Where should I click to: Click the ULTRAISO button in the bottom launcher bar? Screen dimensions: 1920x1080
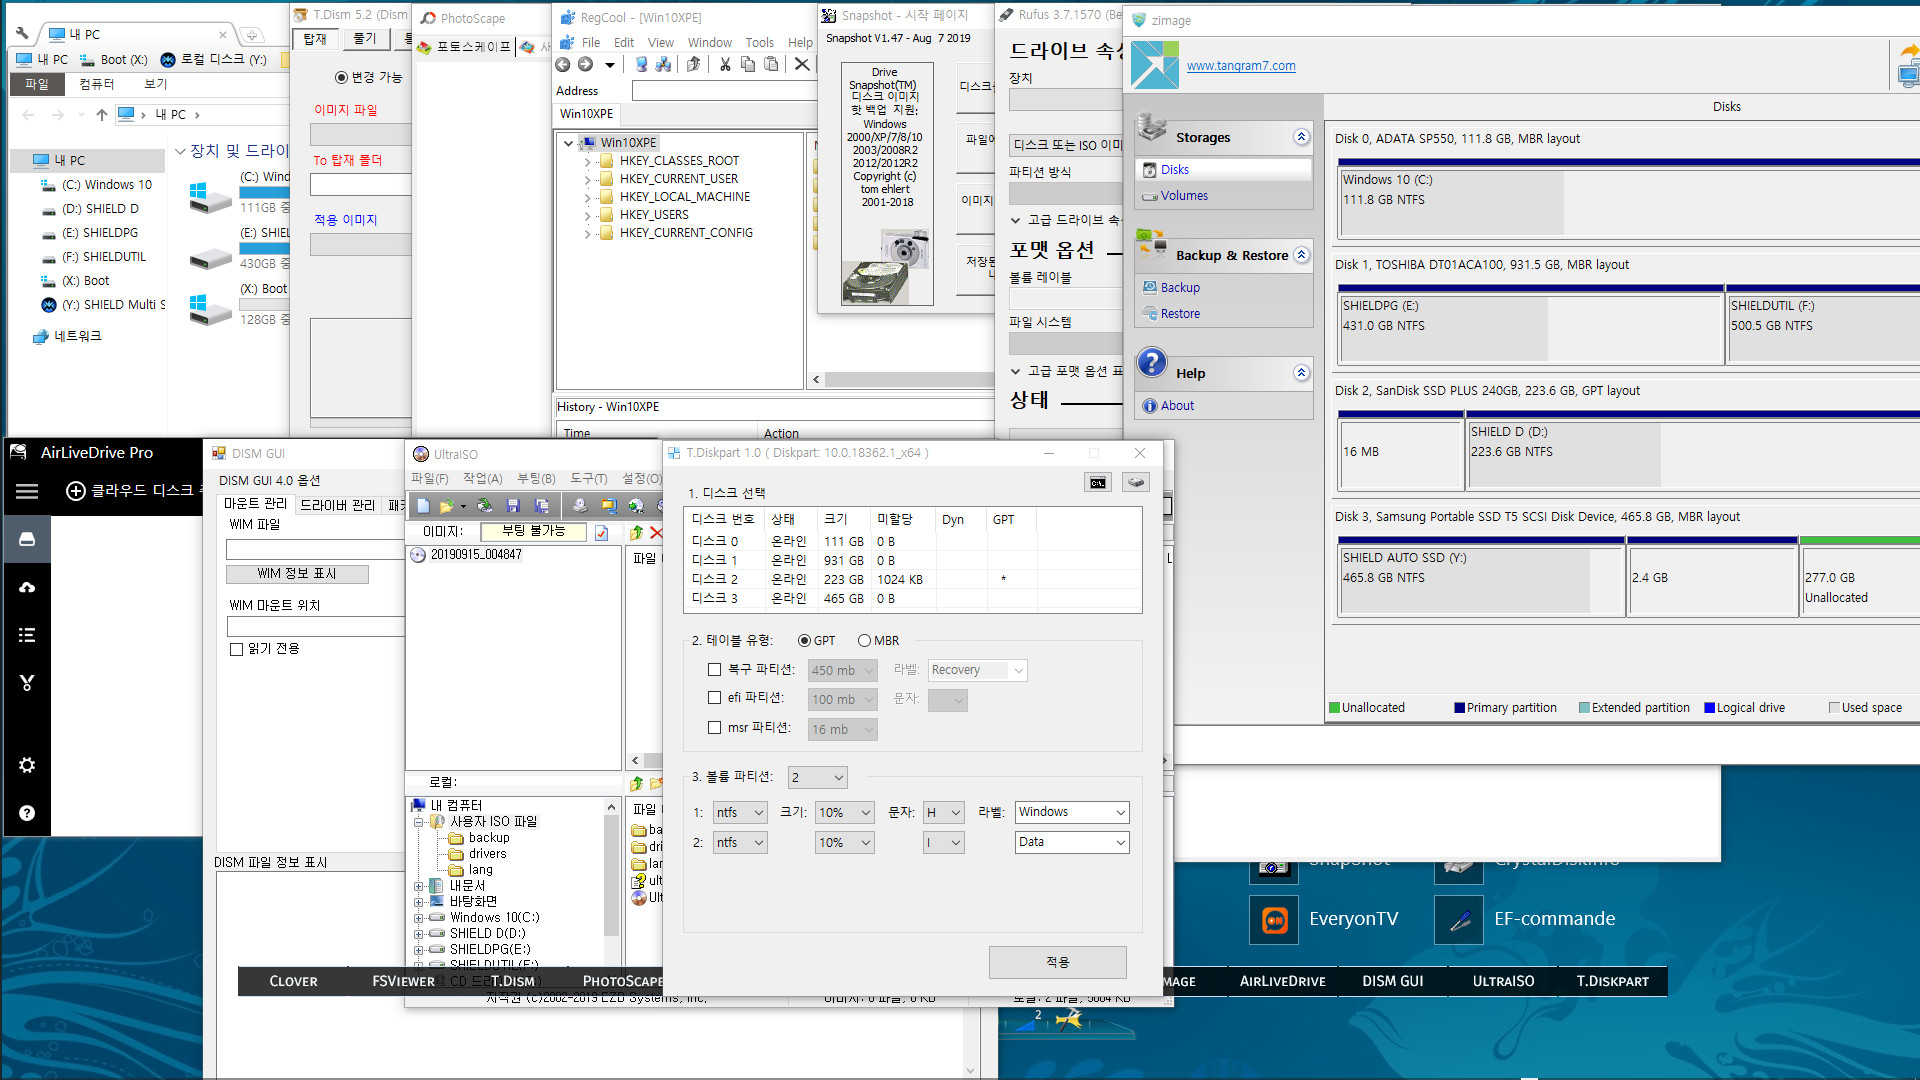pyautogui.click(x=1503, y=982)
